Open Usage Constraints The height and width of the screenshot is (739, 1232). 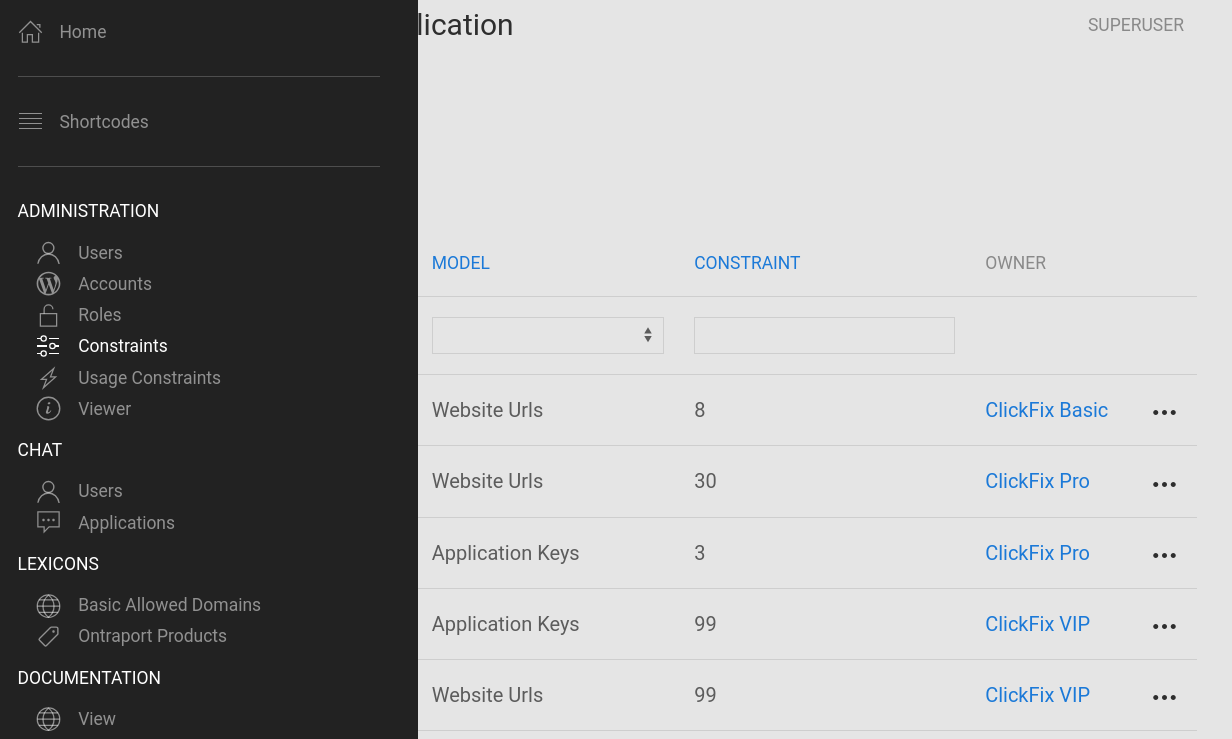(x=150, y=378)
